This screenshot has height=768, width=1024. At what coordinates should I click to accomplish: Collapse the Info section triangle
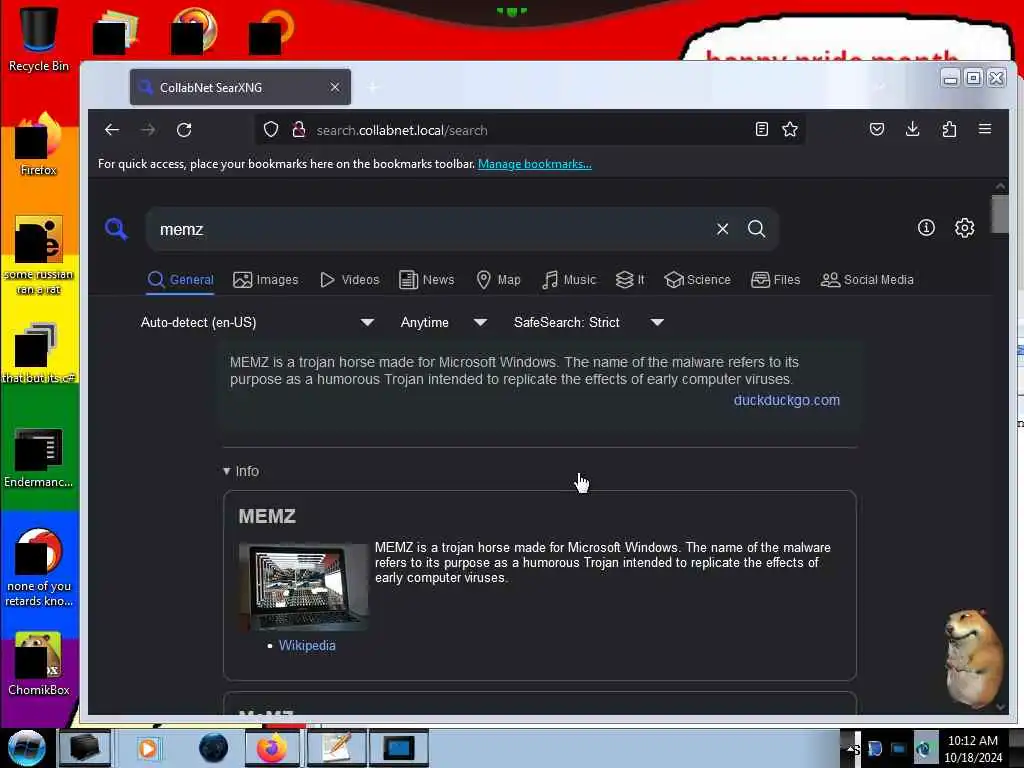pyautogui.click(x=227, y=471)
